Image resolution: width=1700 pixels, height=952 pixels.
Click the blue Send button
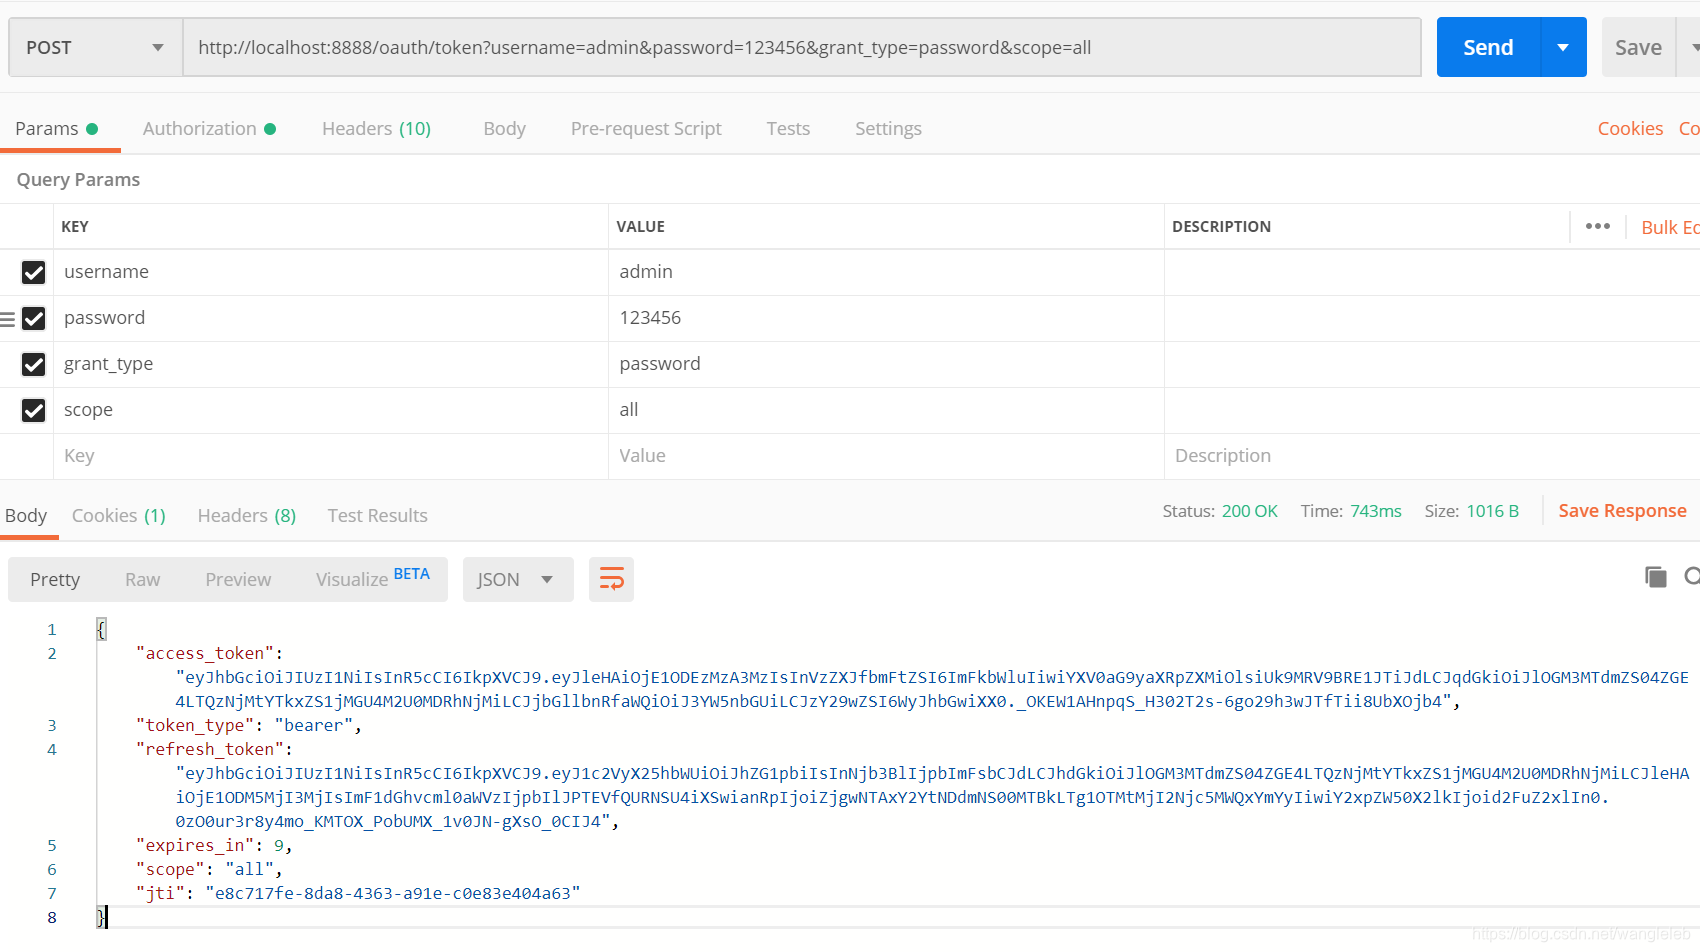click(x=1488, y=47)
